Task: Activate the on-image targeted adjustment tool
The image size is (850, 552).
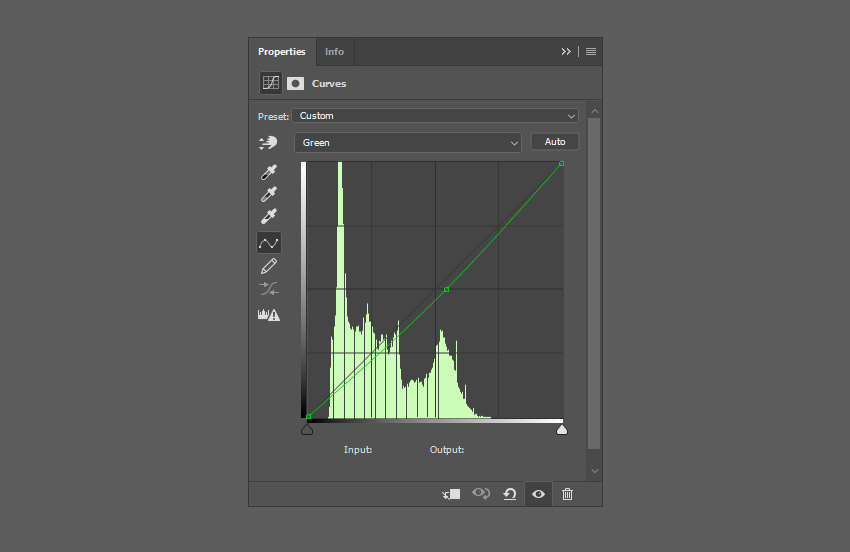Action: click(x=268, y=143)
